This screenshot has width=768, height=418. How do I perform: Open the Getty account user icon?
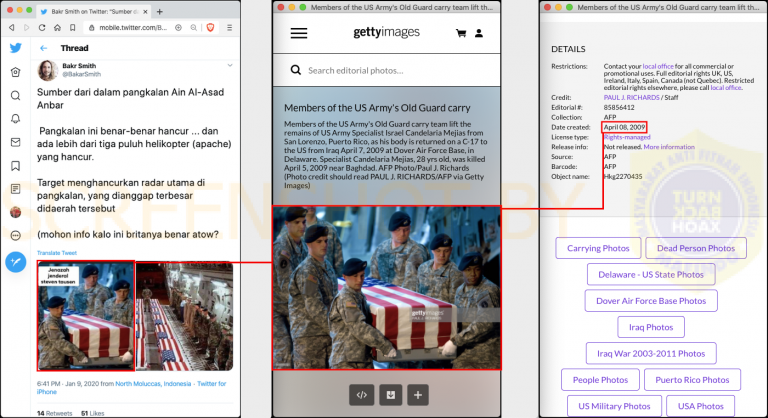point(479,33)
